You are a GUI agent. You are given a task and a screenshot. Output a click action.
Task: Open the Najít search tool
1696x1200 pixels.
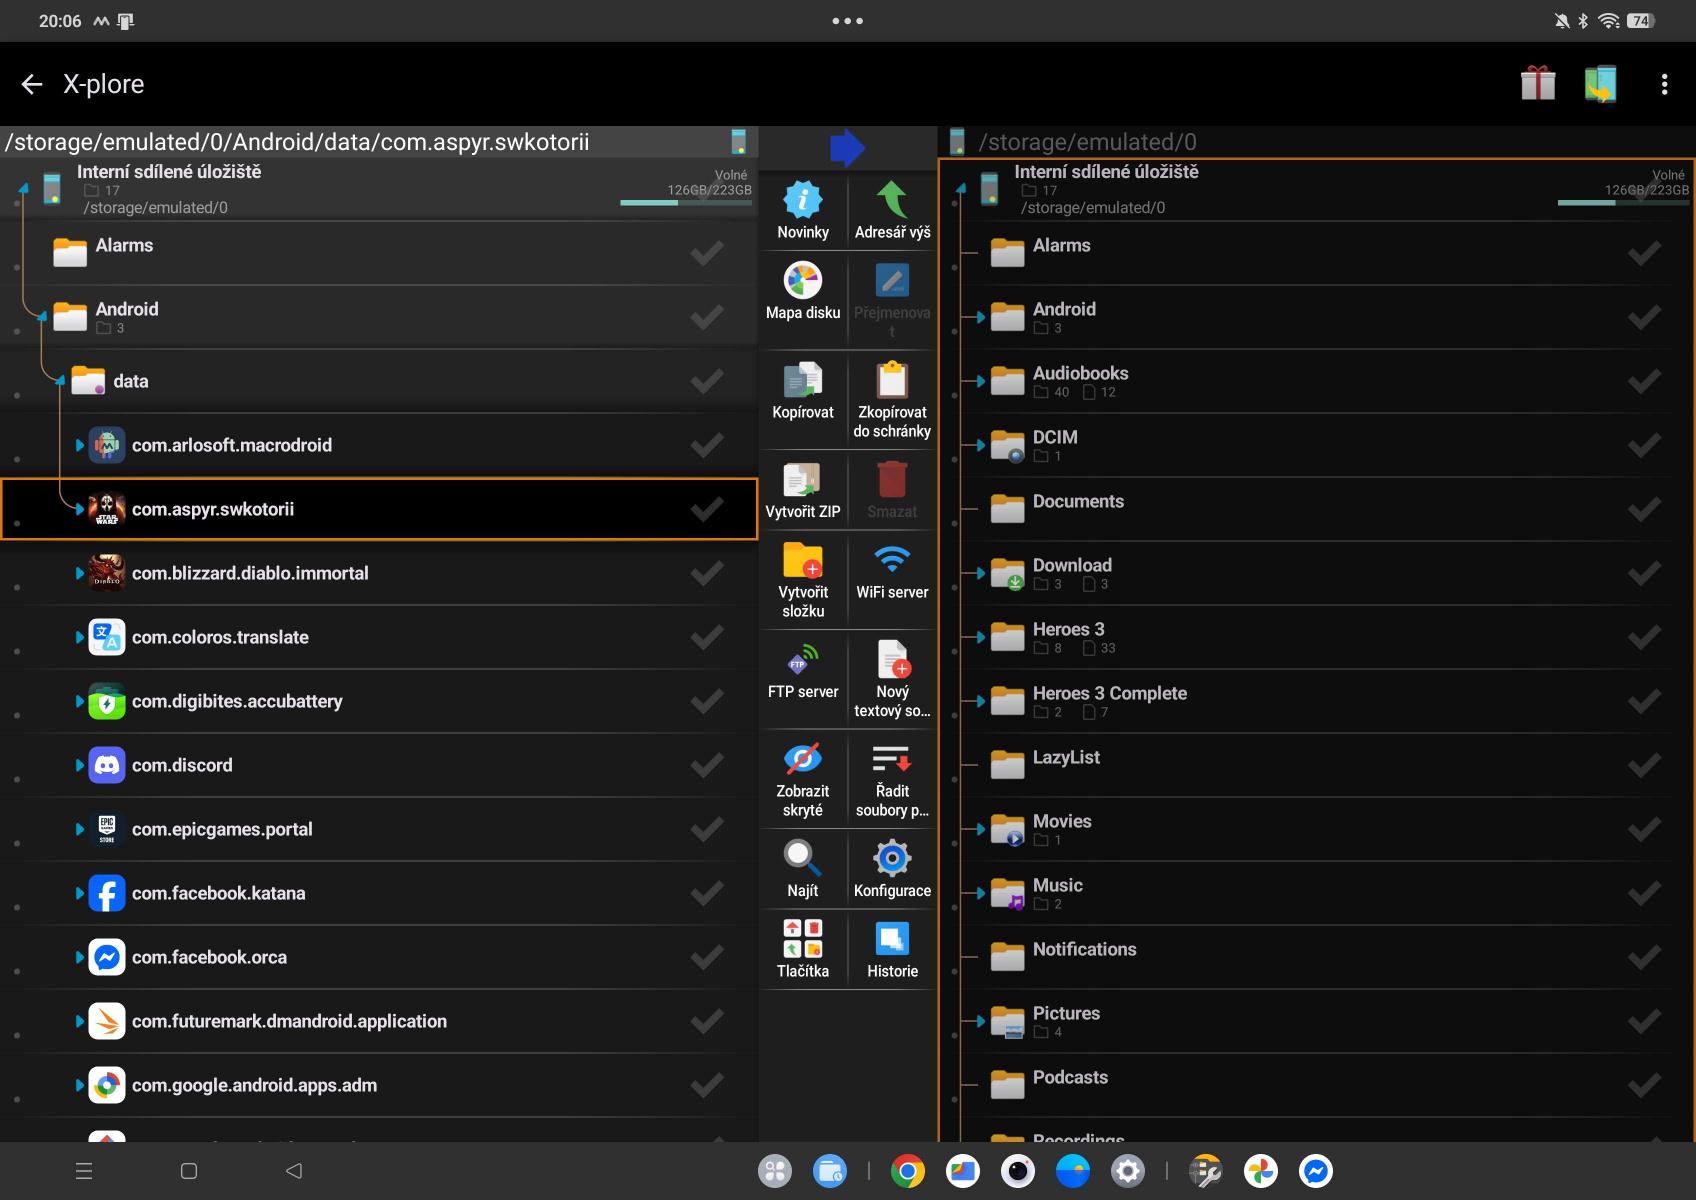pyautogui.click(x=802, y=869)
